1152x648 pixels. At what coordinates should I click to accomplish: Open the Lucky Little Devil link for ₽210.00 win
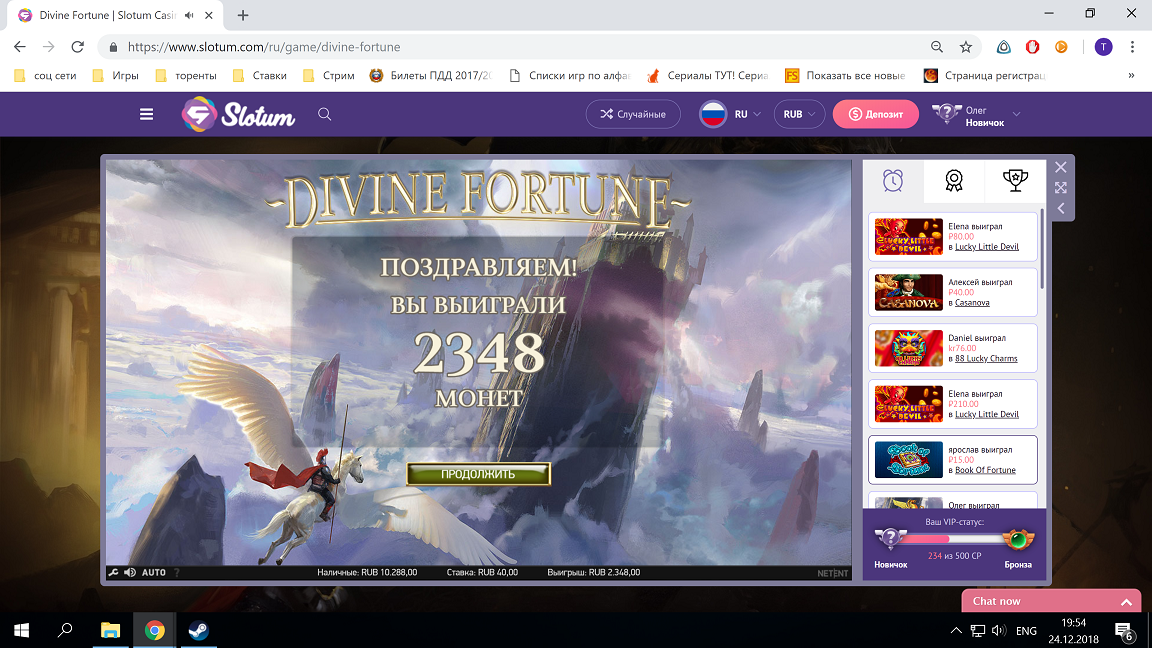coord(987,414)
